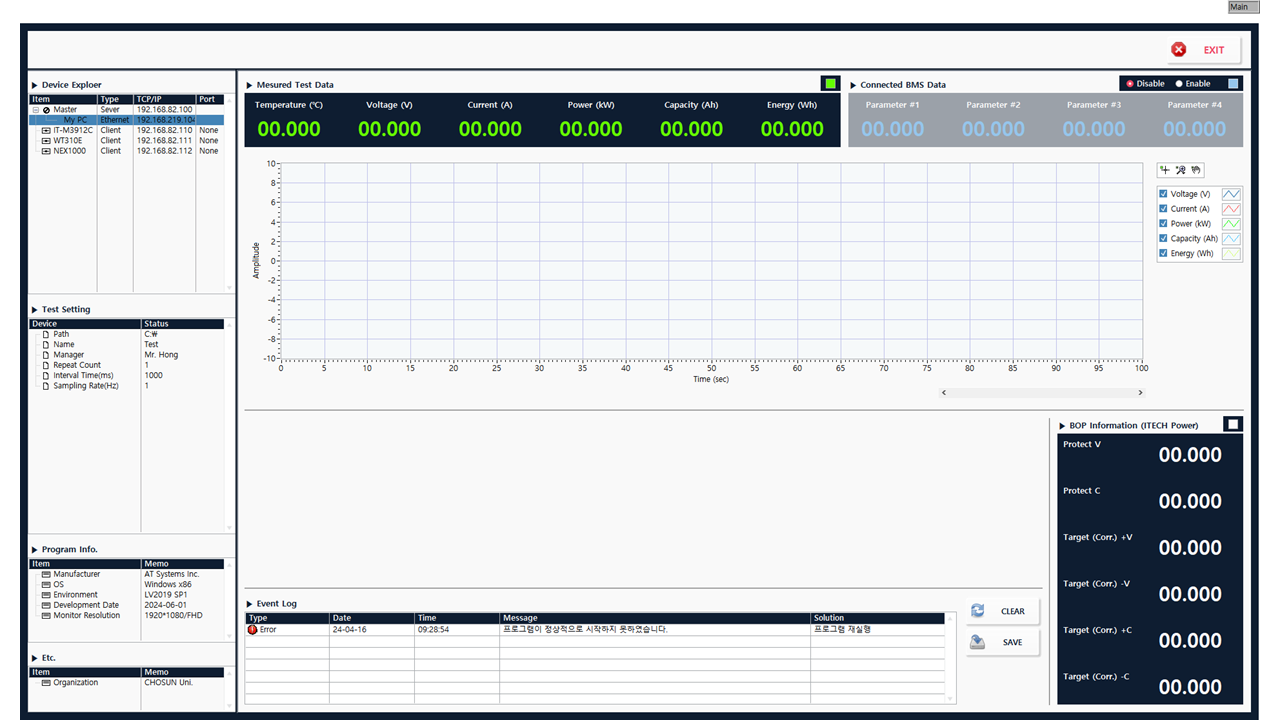Click the CLEAR event log button
This screenshot has width=1280, height=720.
[1003, 611]
